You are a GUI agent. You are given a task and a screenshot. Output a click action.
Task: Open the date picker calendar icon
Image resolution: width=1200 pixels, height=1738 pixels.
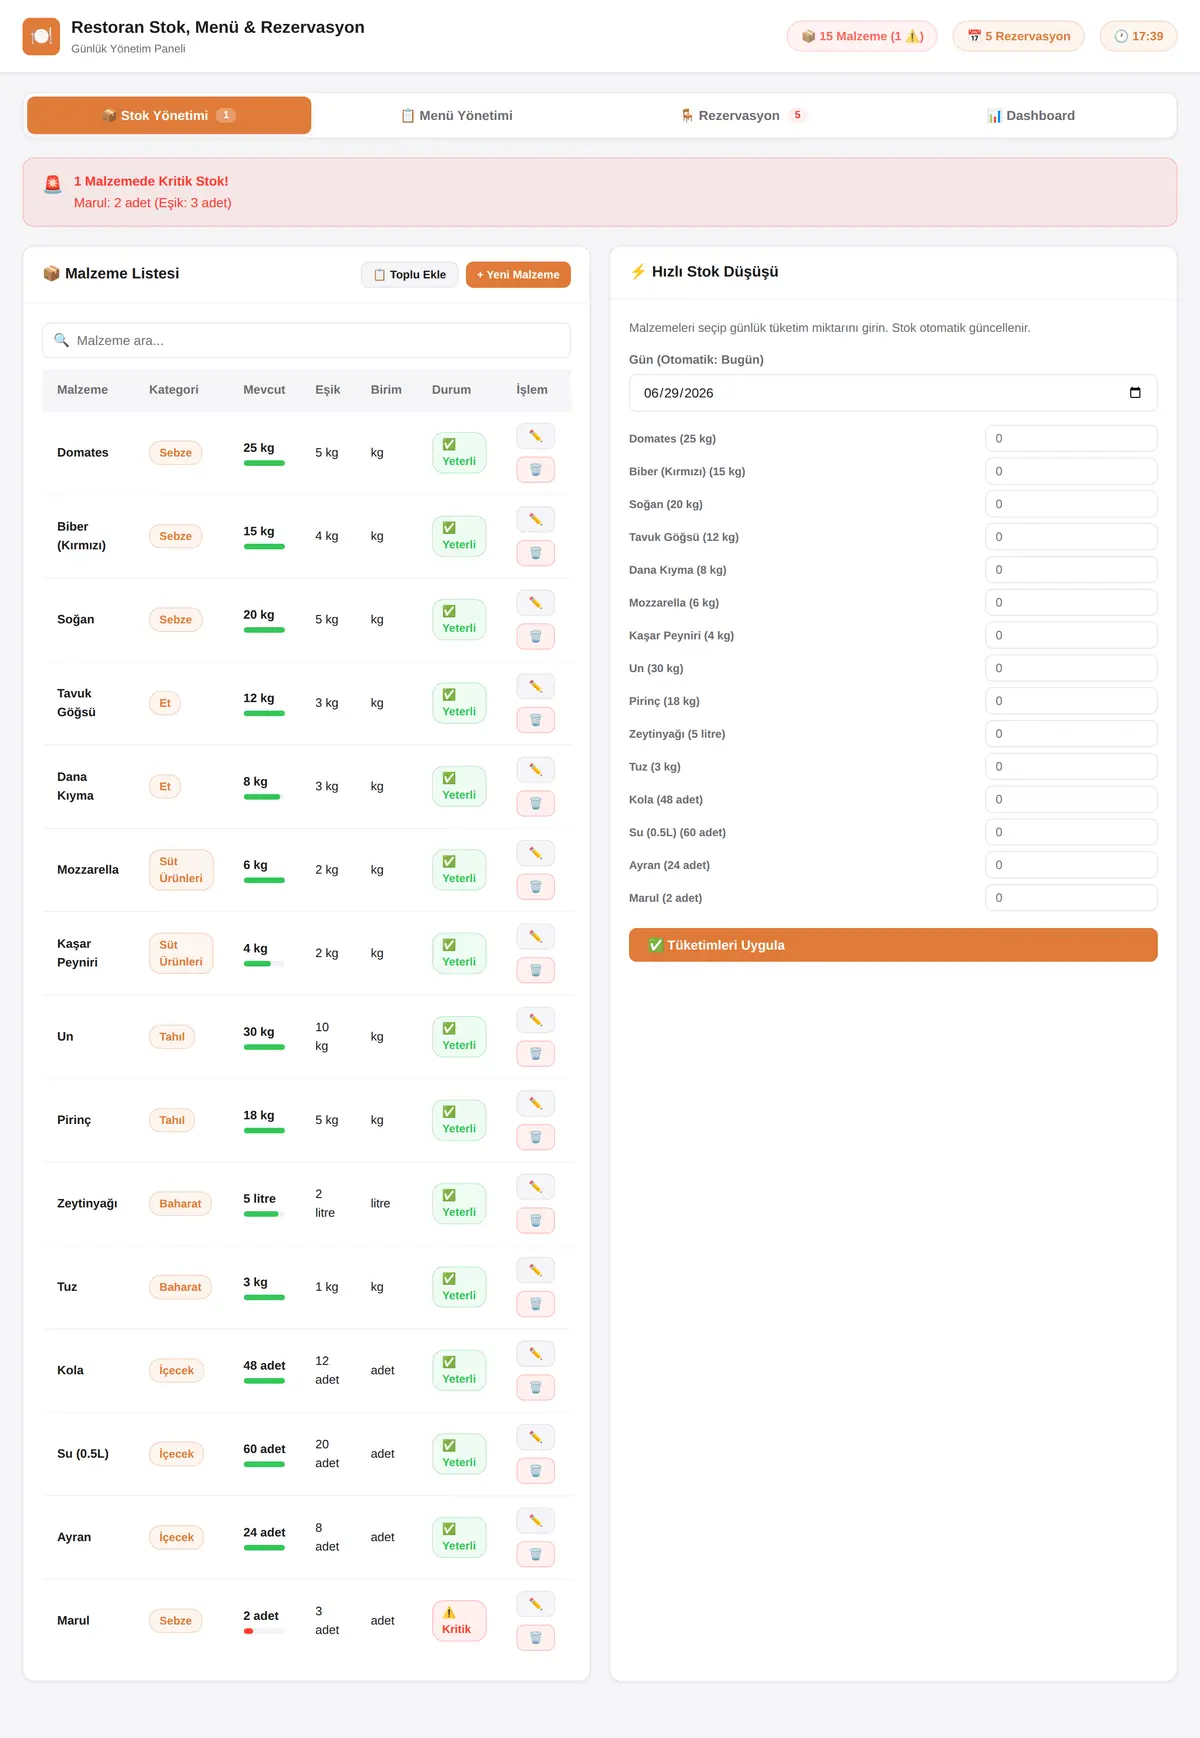1135,393
